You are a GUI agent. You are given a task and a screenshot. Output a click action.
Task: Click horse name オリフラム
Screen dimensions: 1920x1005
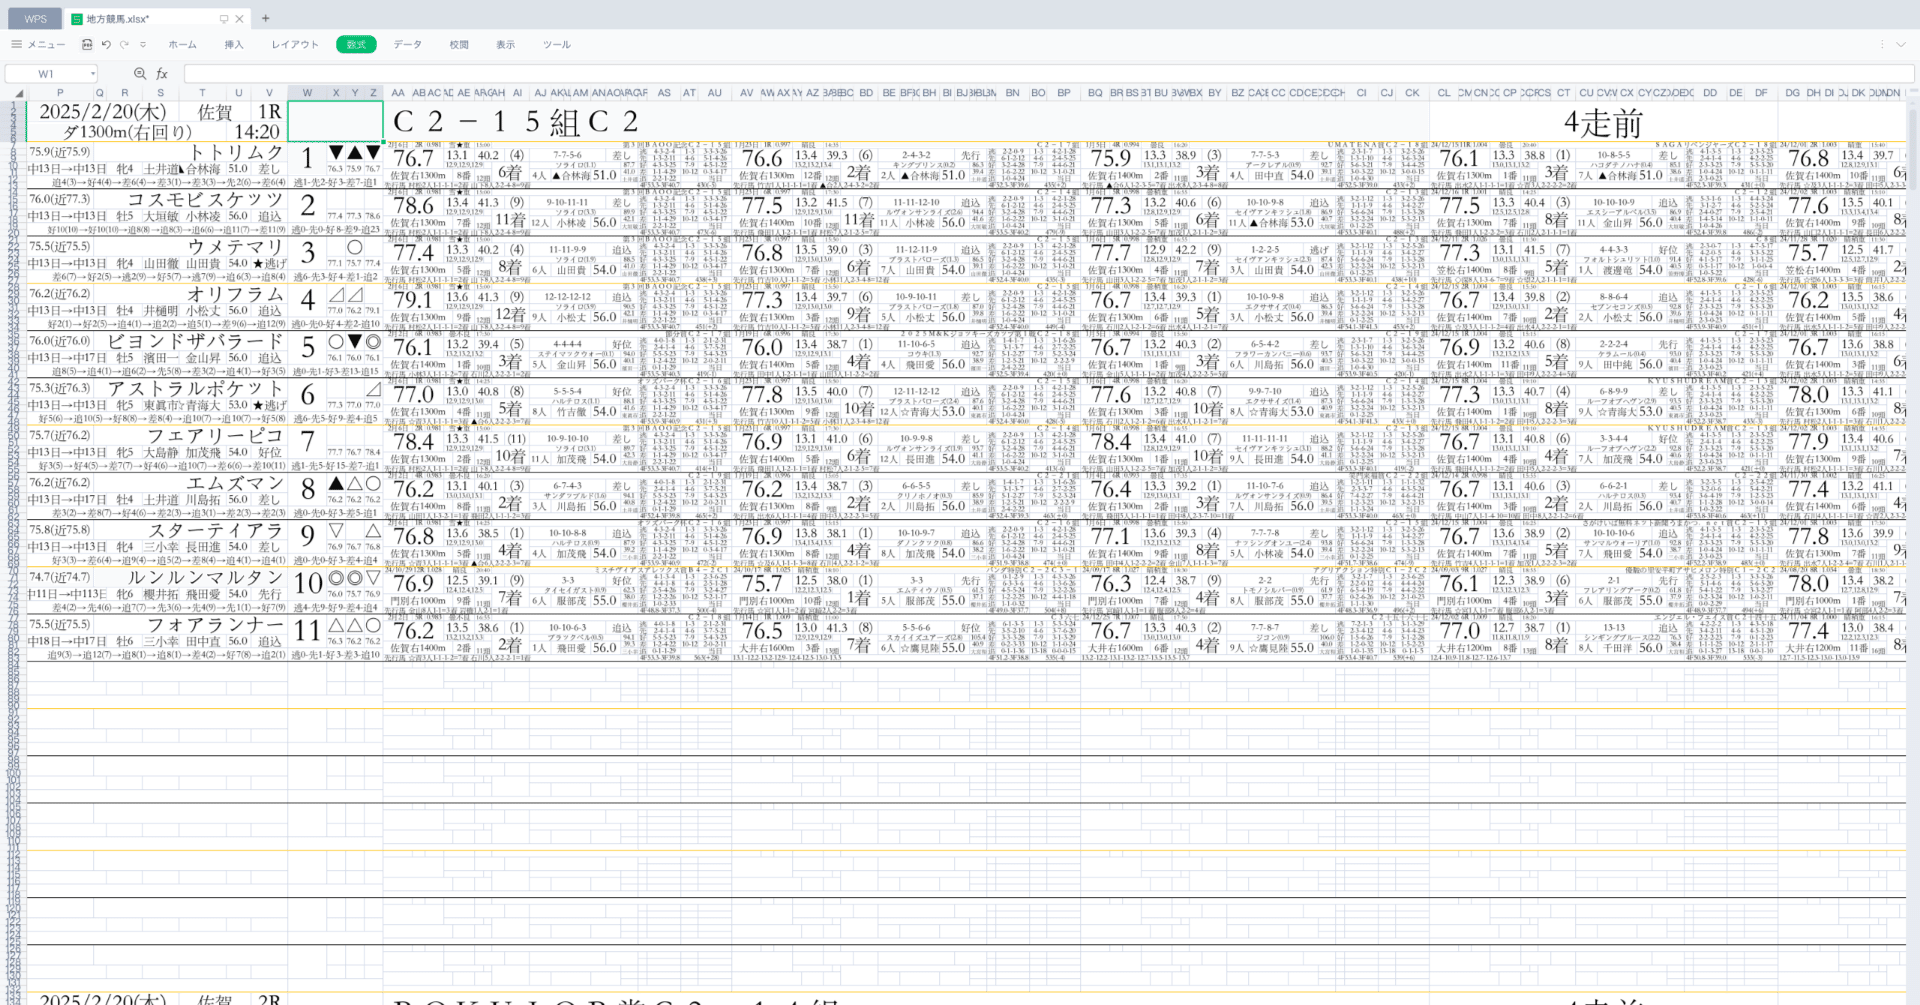[x=236, y=294]
